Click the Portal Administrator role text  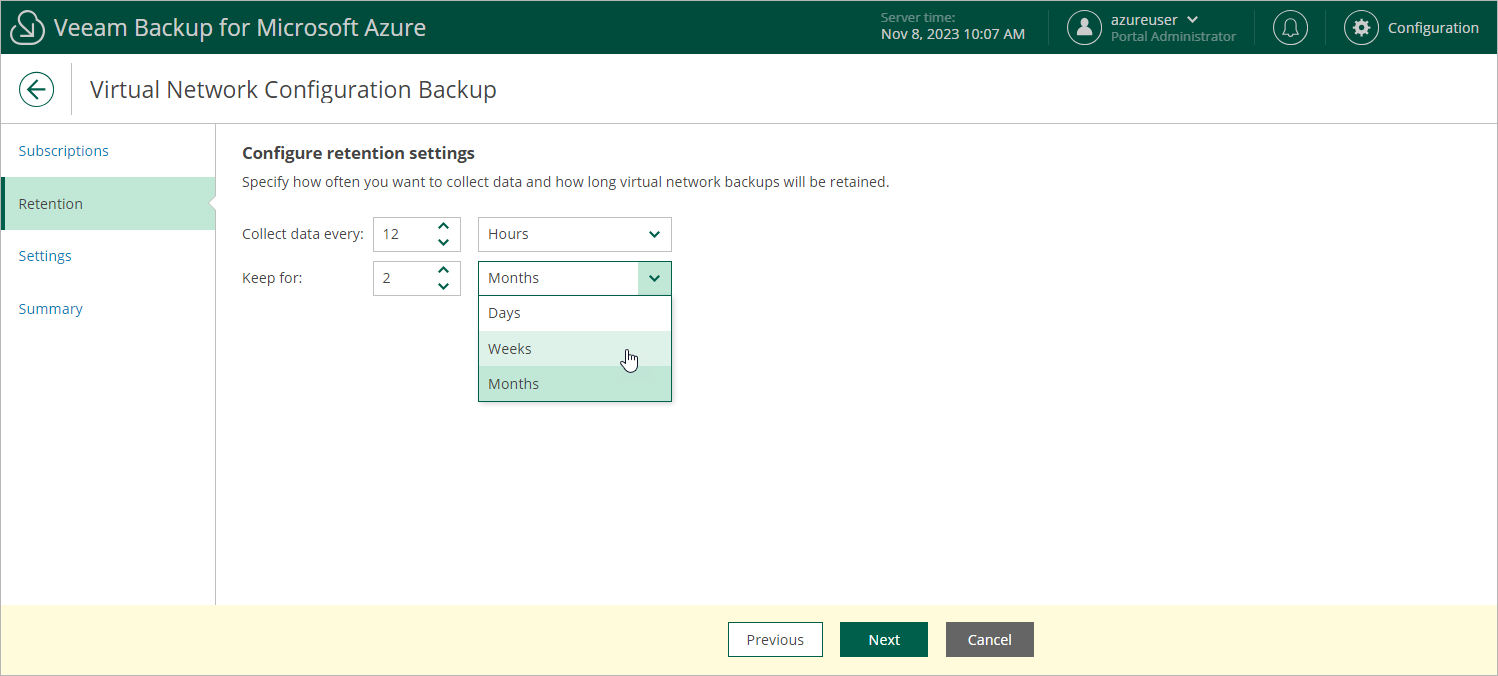[x=1173, y=37]
